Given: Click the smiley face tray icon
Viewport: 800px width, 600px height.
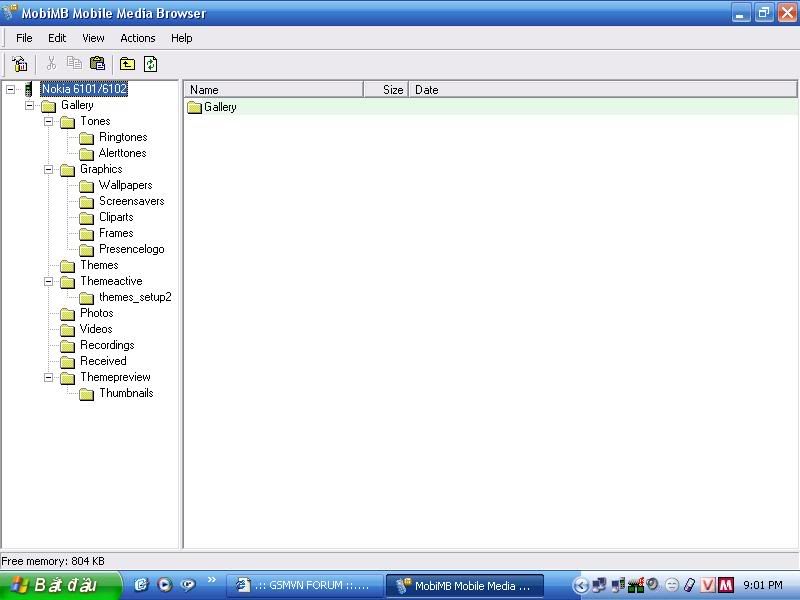Looking at the screenshot, I should pos(672,585).
